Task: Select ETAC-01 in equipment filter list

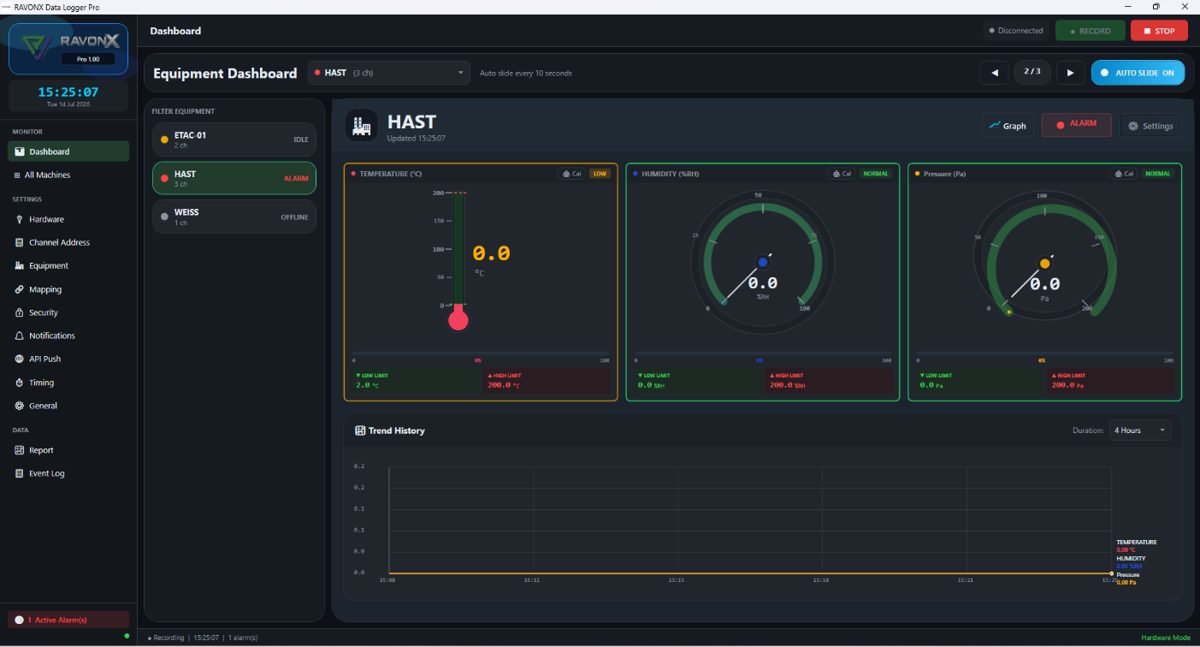Action: [x=234, y=140]
